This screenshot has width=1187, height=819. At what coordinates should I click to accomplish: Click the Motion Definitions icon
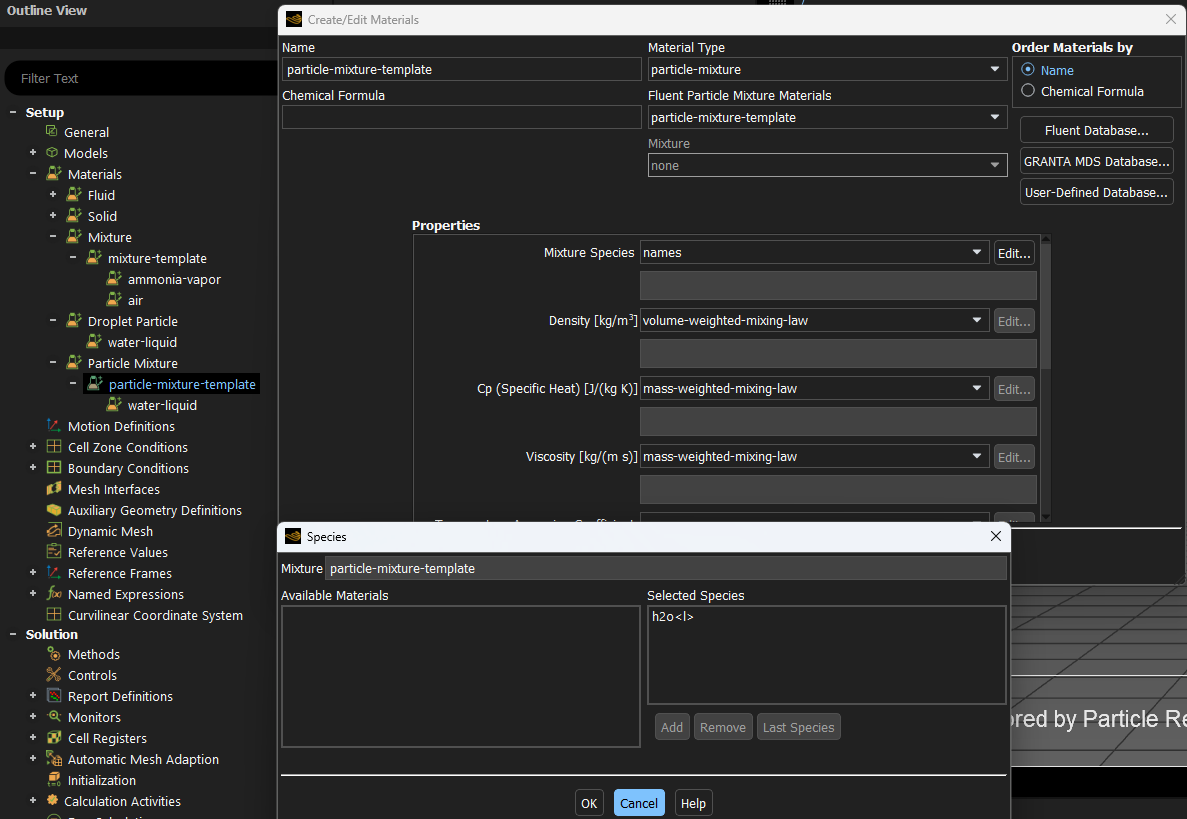click(54, 426)
